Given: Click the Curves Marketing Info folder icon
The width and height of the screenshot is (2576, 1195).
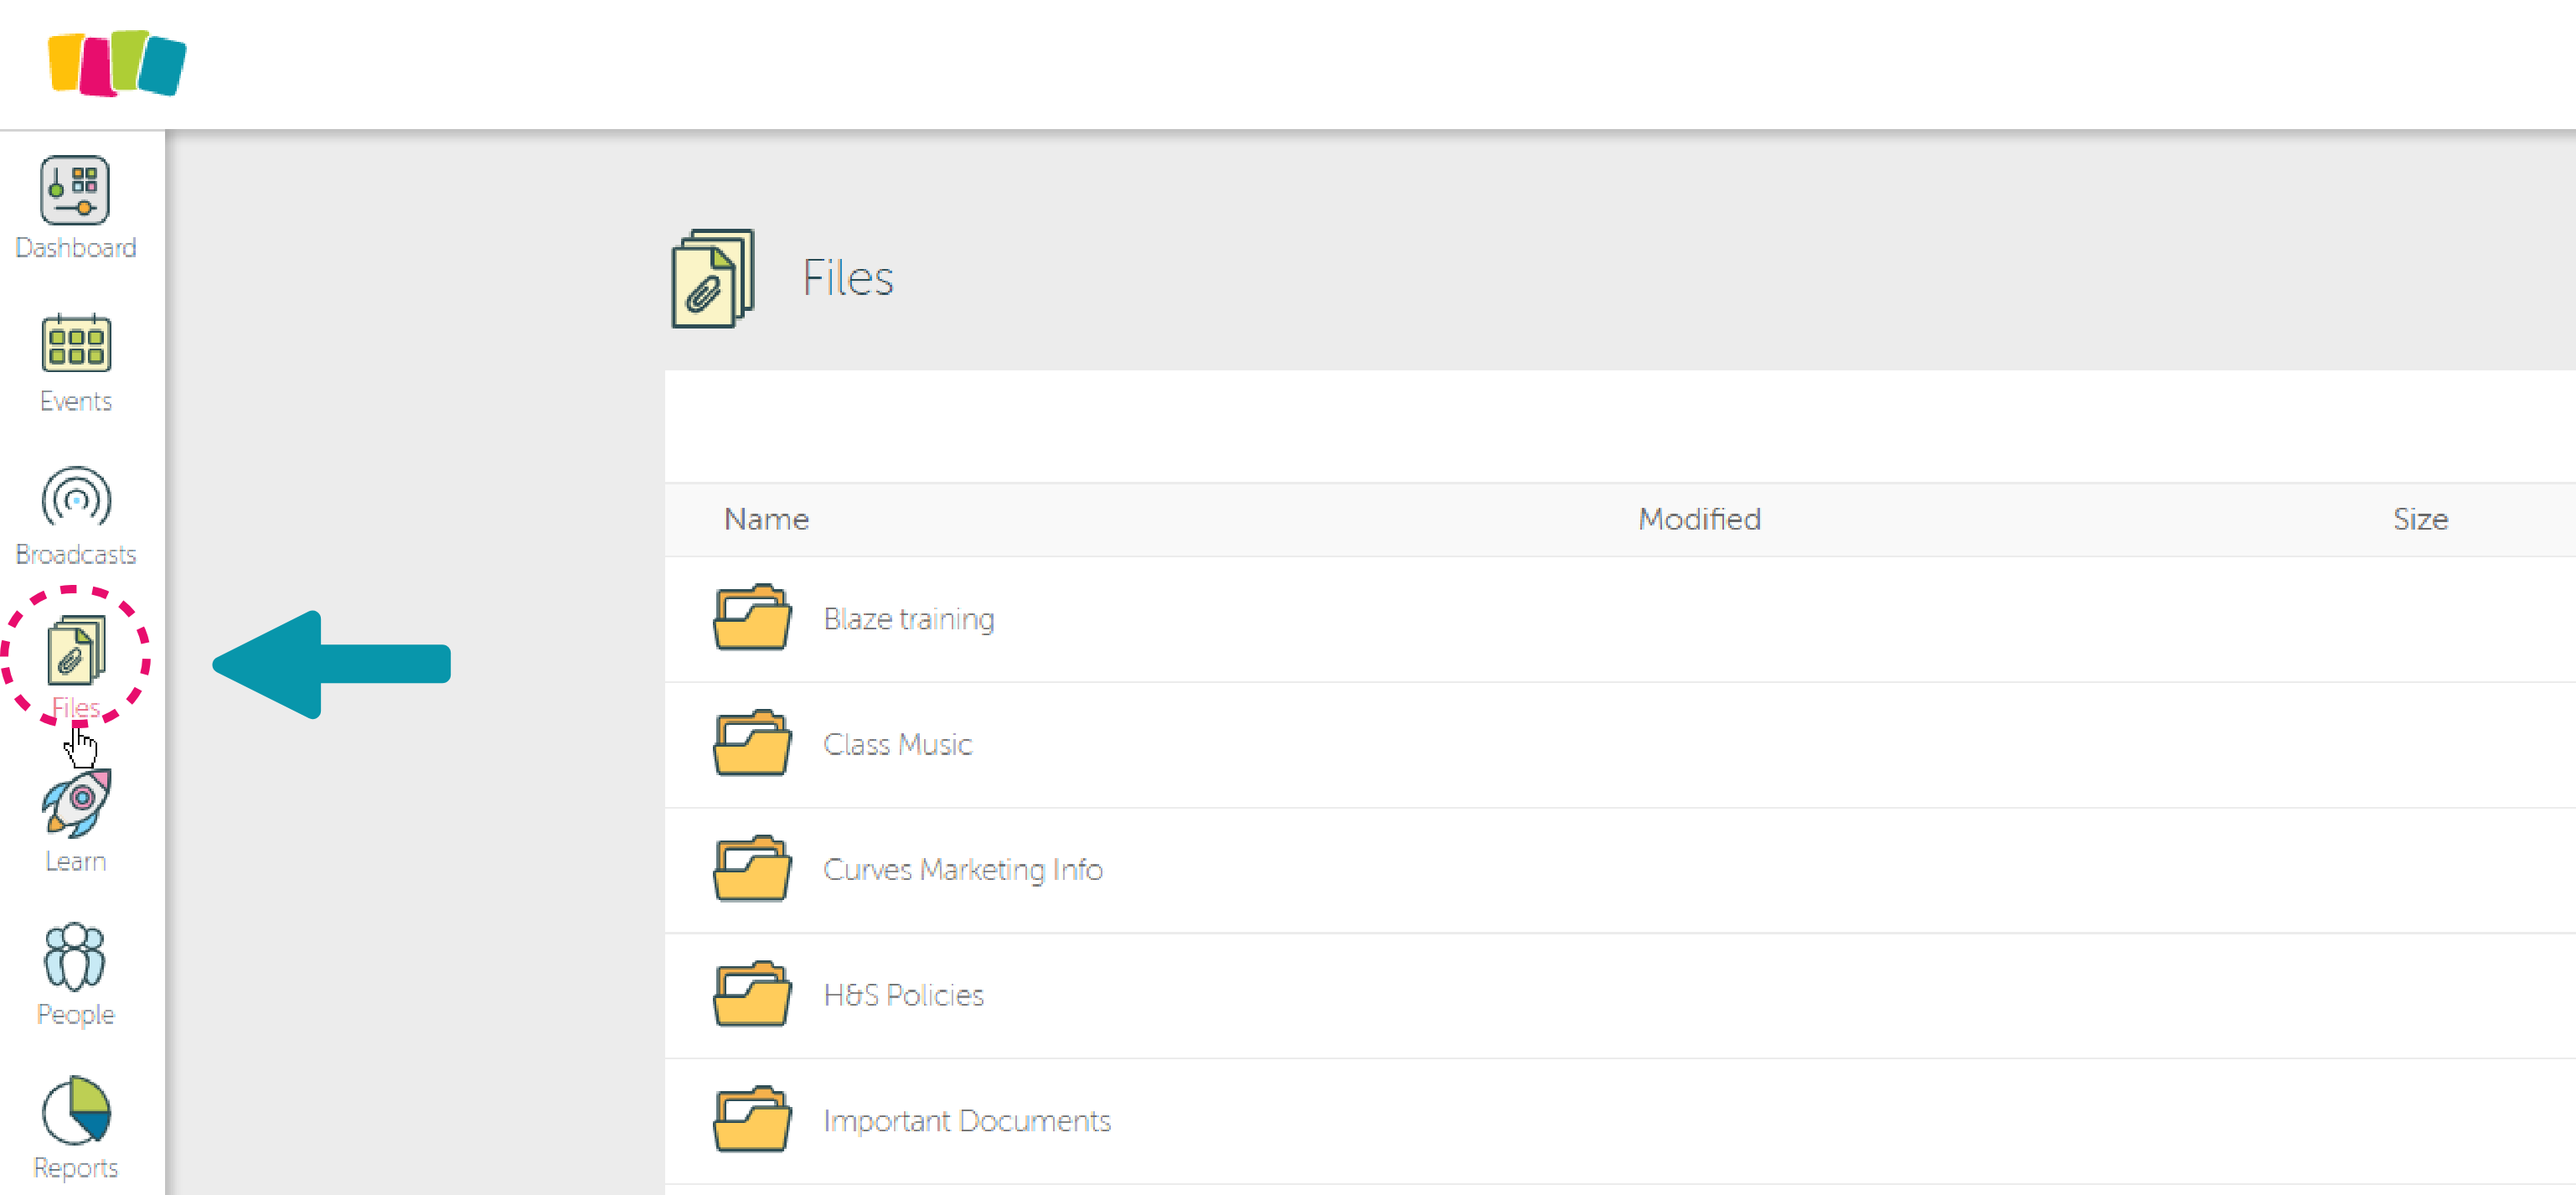Looking at the screenshot, I should tap(752, 868).
